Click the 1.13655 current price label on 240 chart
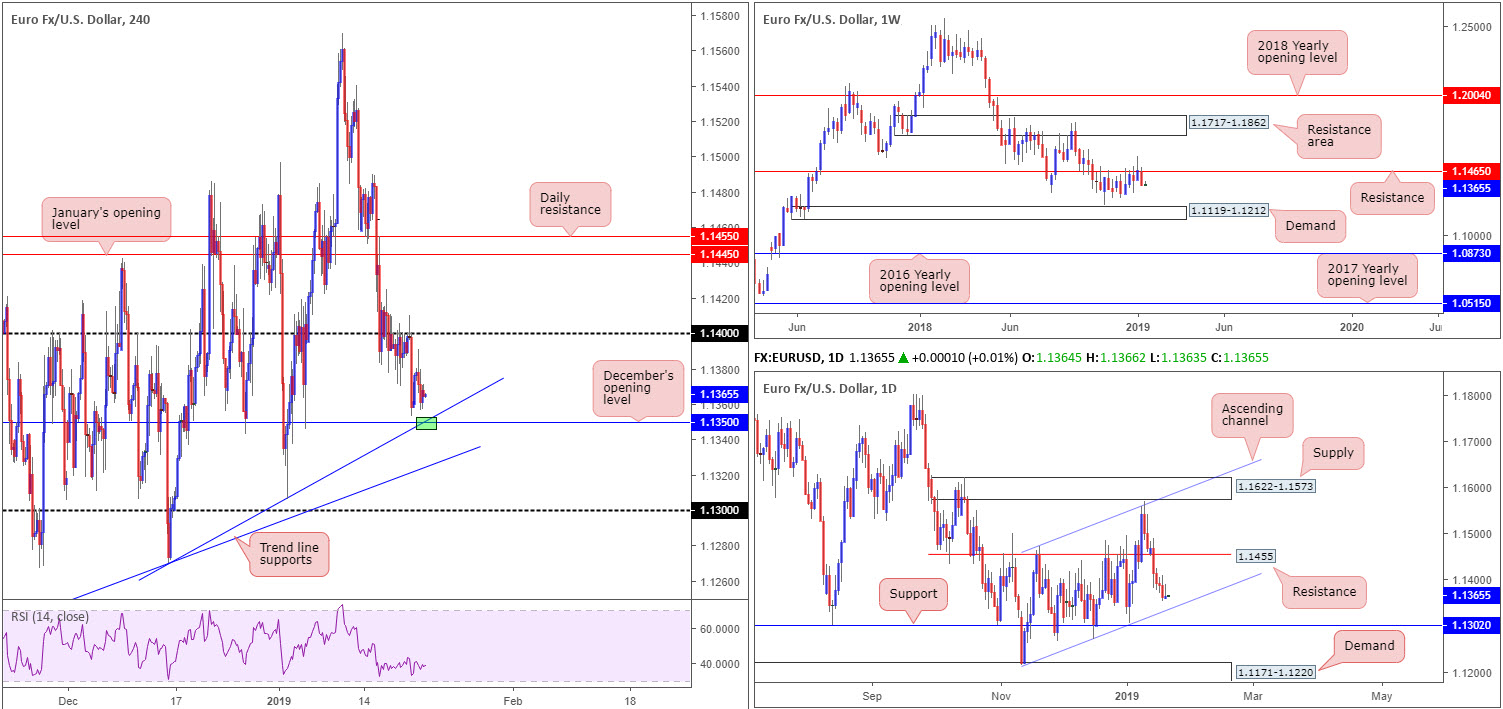The height and width of the screenshot is (709, 1503). [719, 394]
